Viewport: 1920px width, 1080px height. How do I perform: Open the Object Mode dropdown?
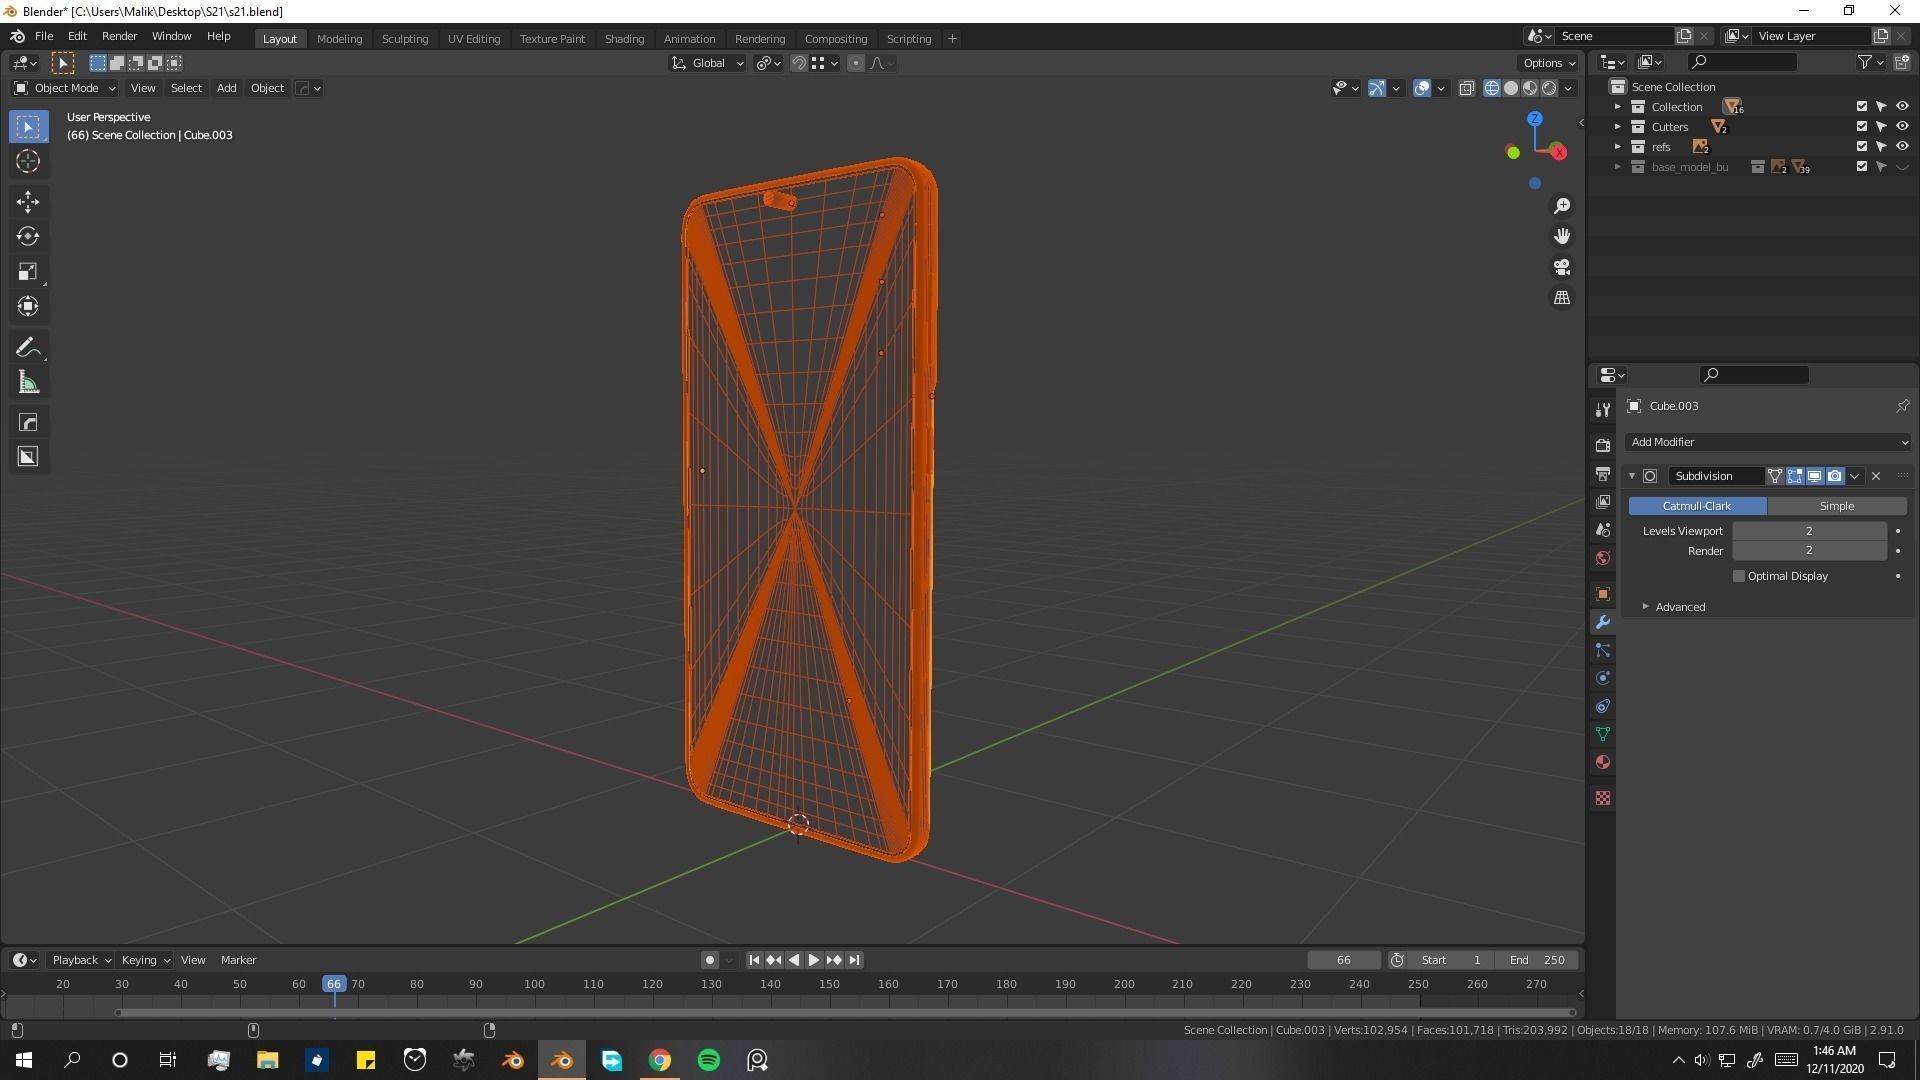pos(66,88)
